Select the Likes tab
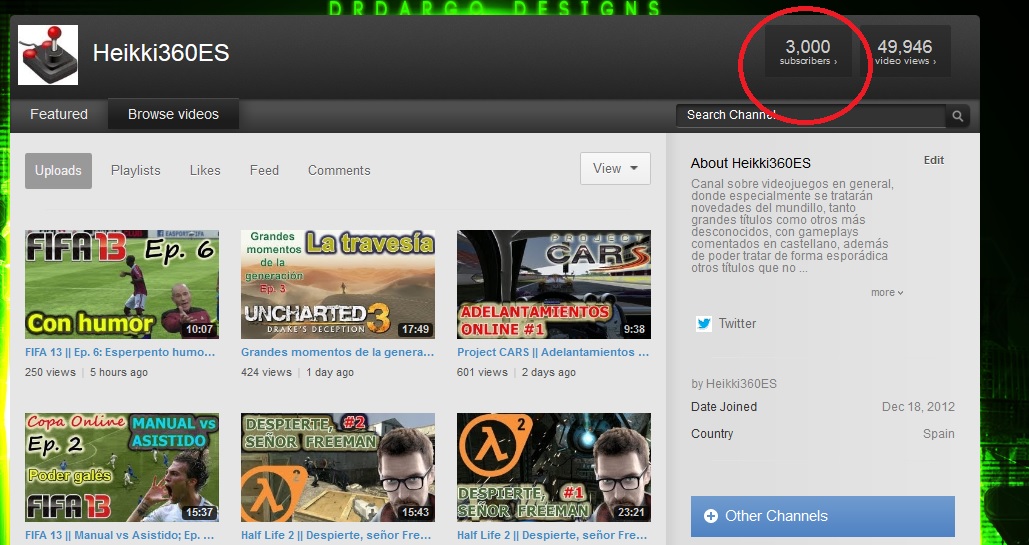1029x545 pixels. coord(205,171)
